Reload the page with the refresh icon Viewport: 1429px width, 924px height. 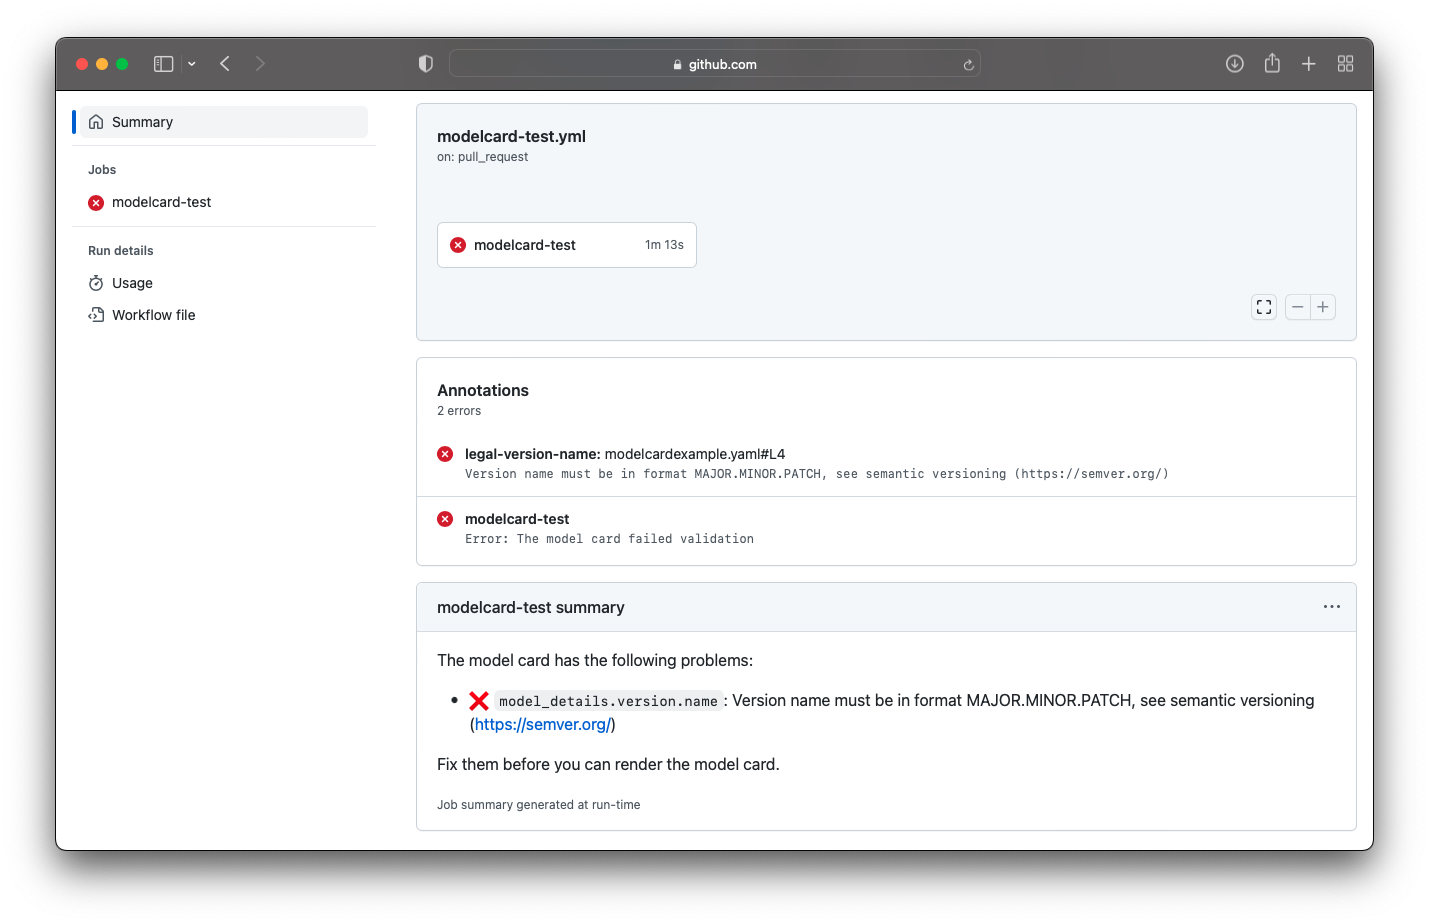tap(968, 65)
